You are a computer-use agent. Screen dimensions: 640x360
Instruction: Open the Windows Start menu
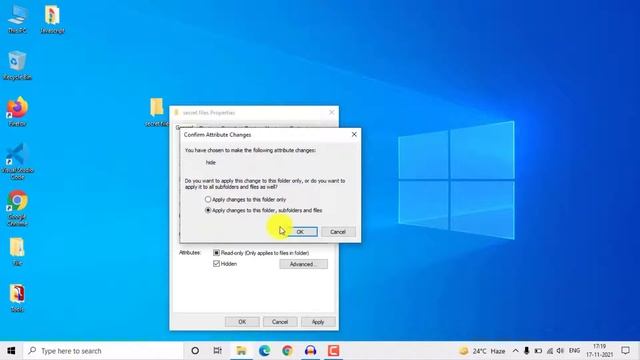pos(11,351)
